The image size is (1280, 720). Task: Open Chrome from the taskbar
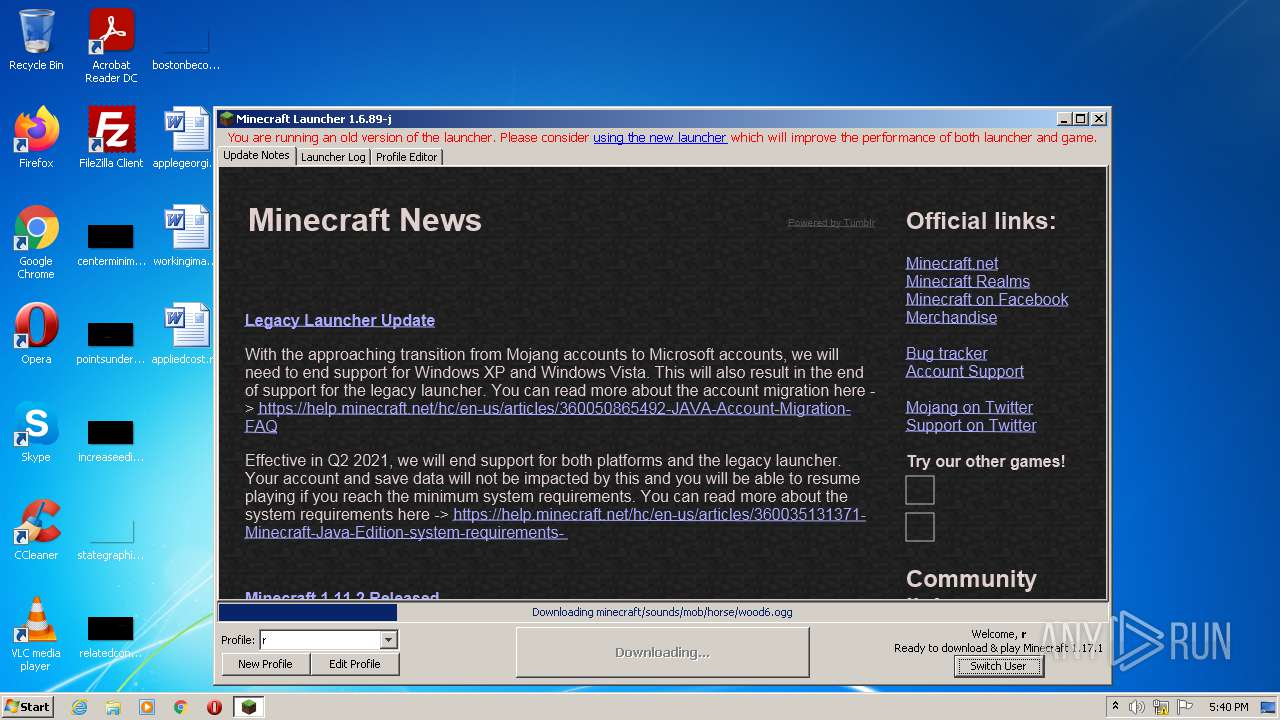[181, 707]
